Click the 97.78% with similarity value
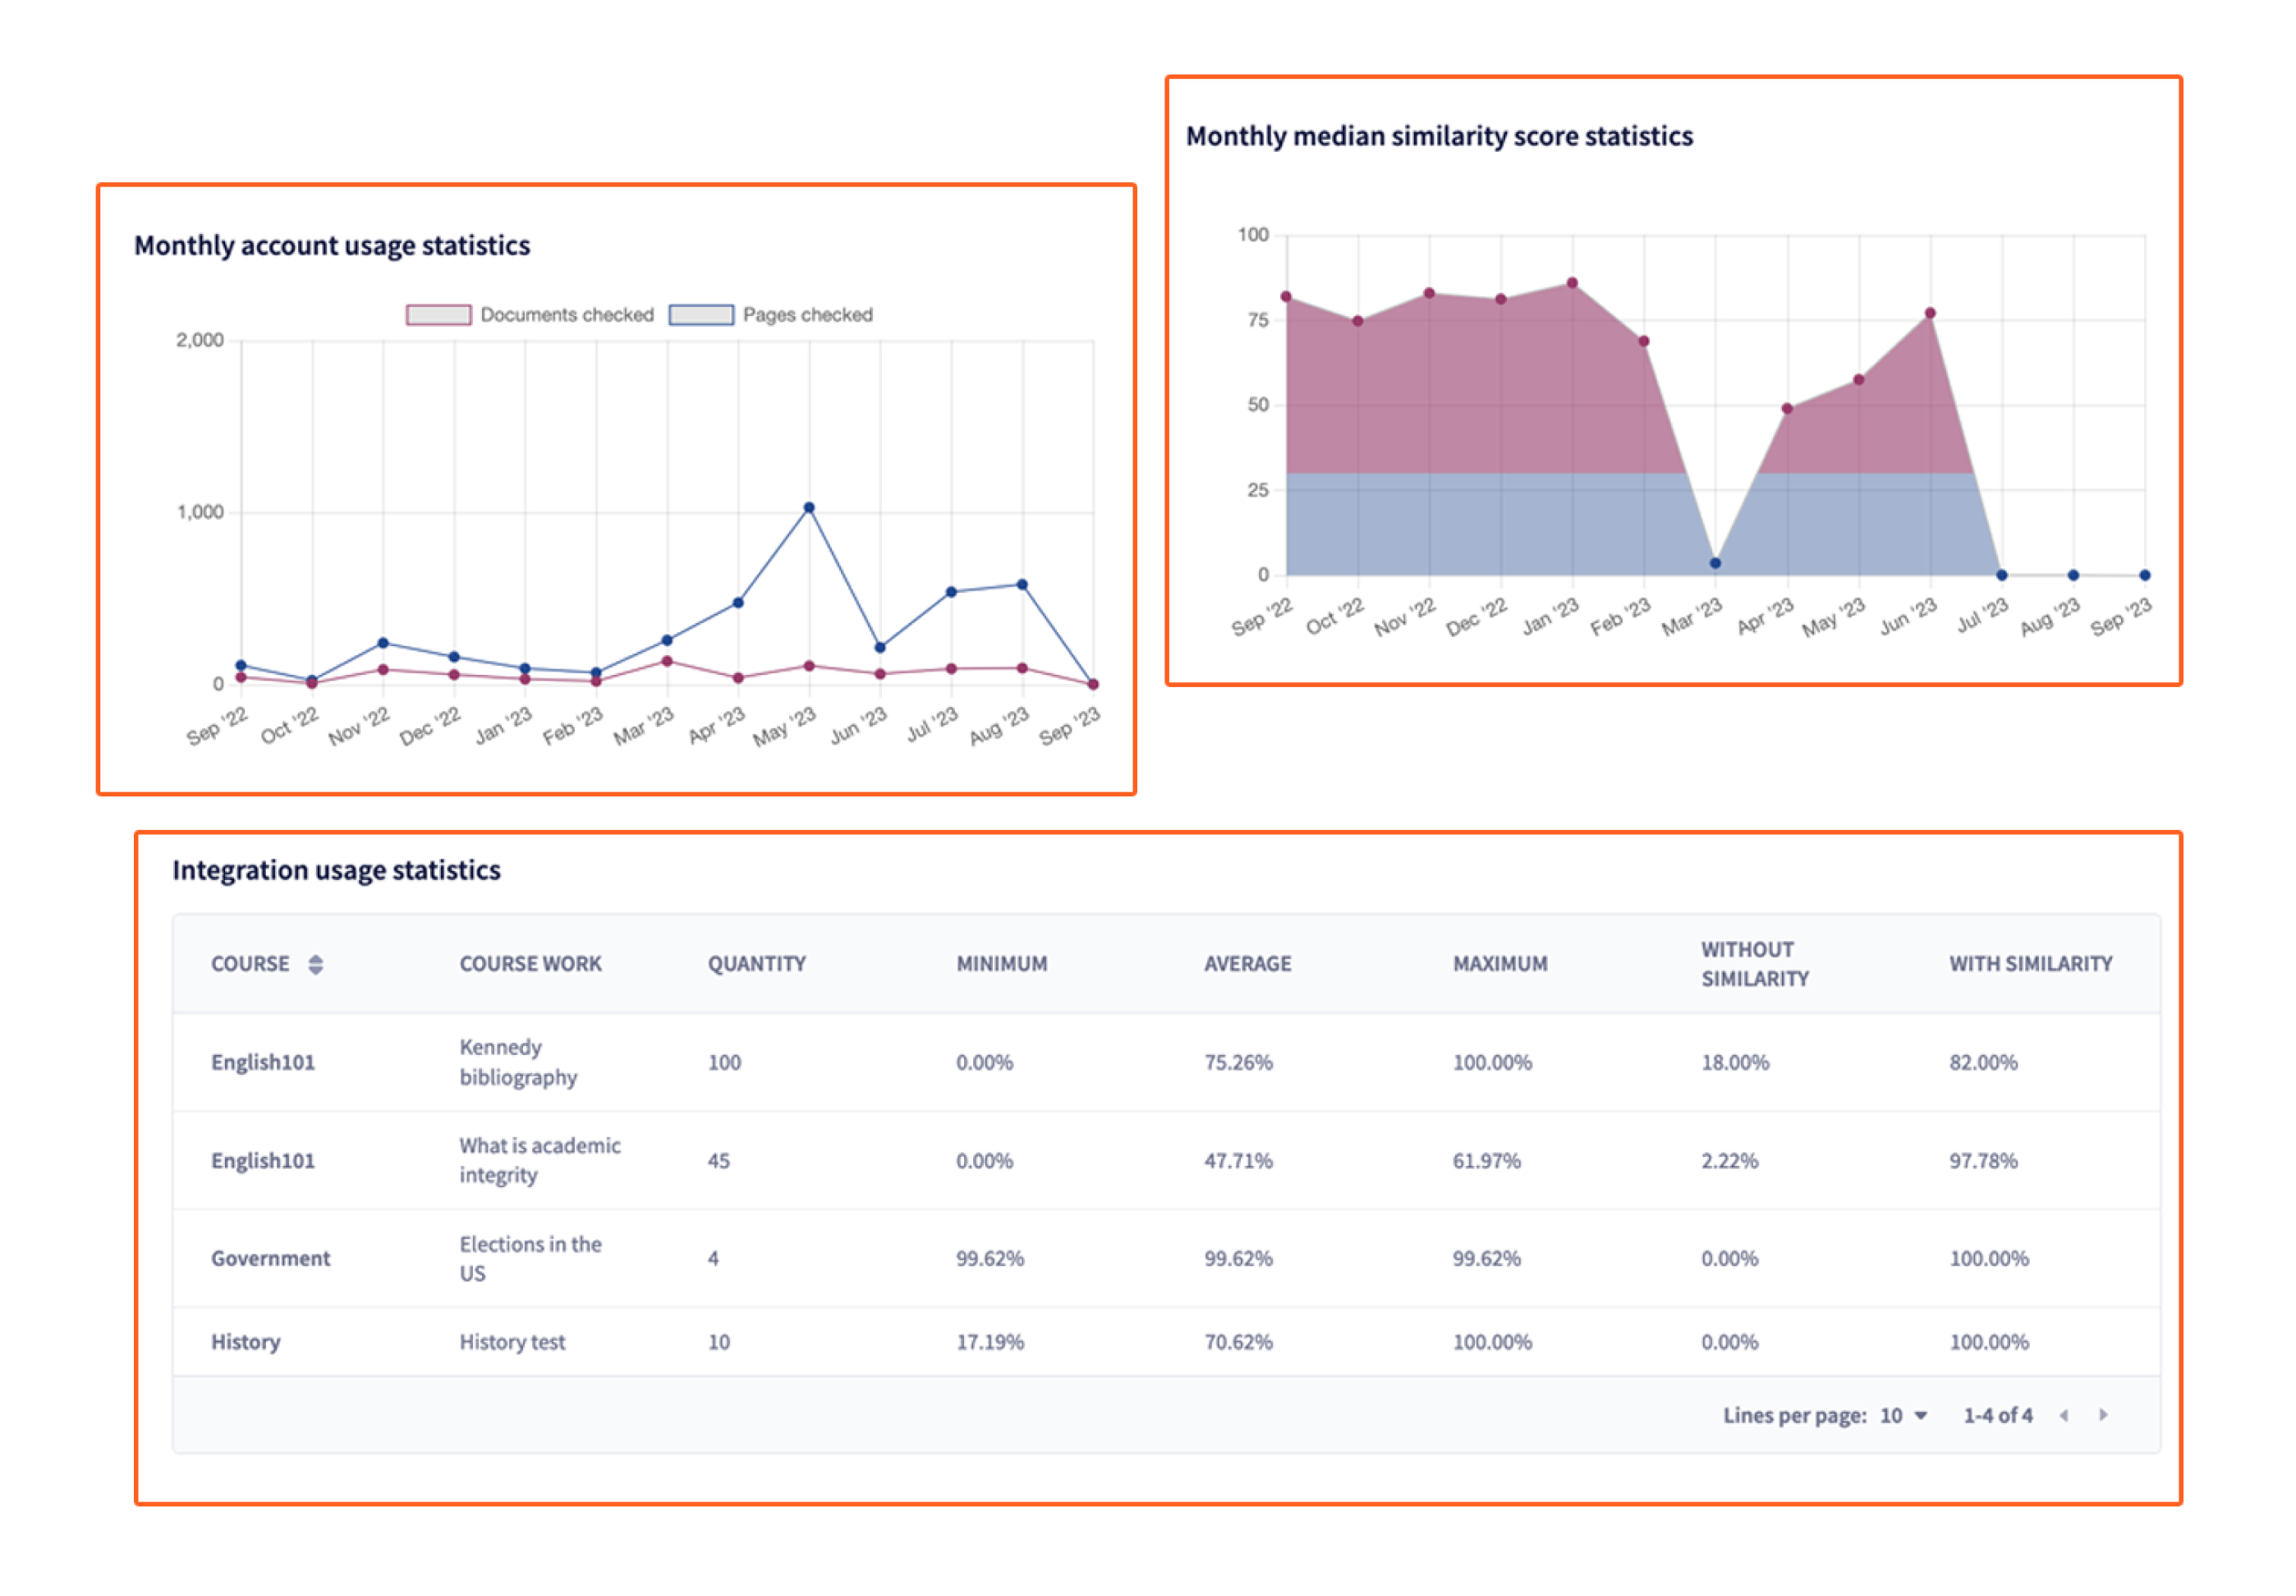This screenshot has width=2296, height=1596. point(1983,1160)
